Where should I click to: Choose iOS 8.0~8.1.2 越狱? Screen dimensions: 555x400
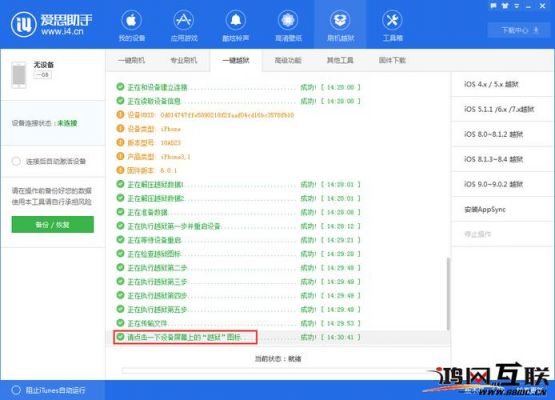click(x=503, y=134)
